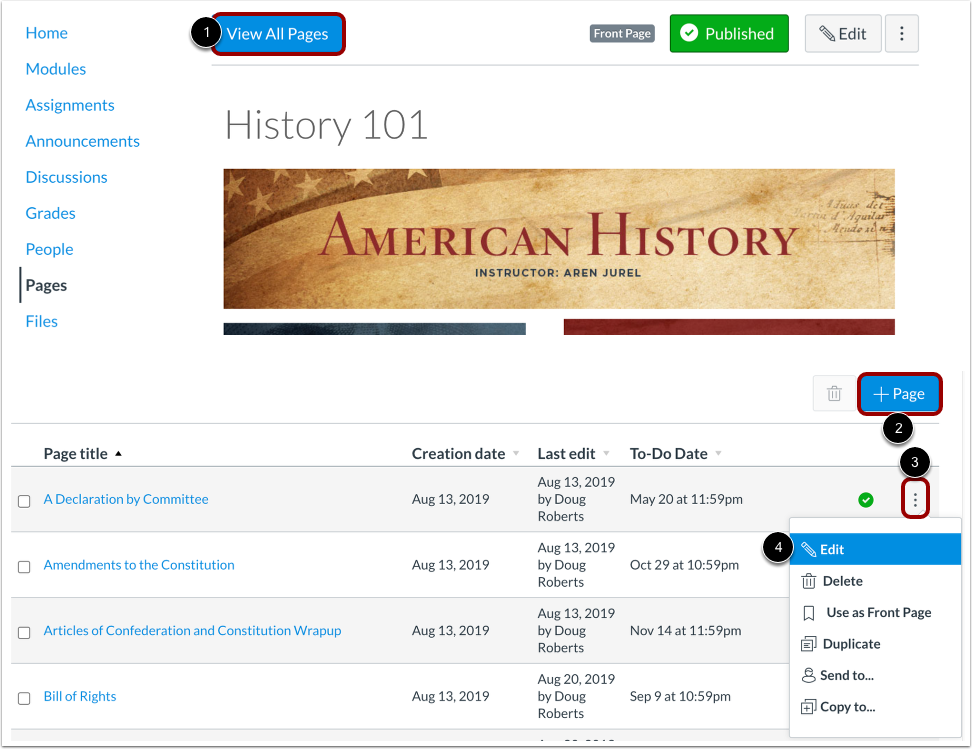The width and height of the screenshot is (972, 749).
Task: Choose Delete from the page options menu
Action: [x=875, y=581]
